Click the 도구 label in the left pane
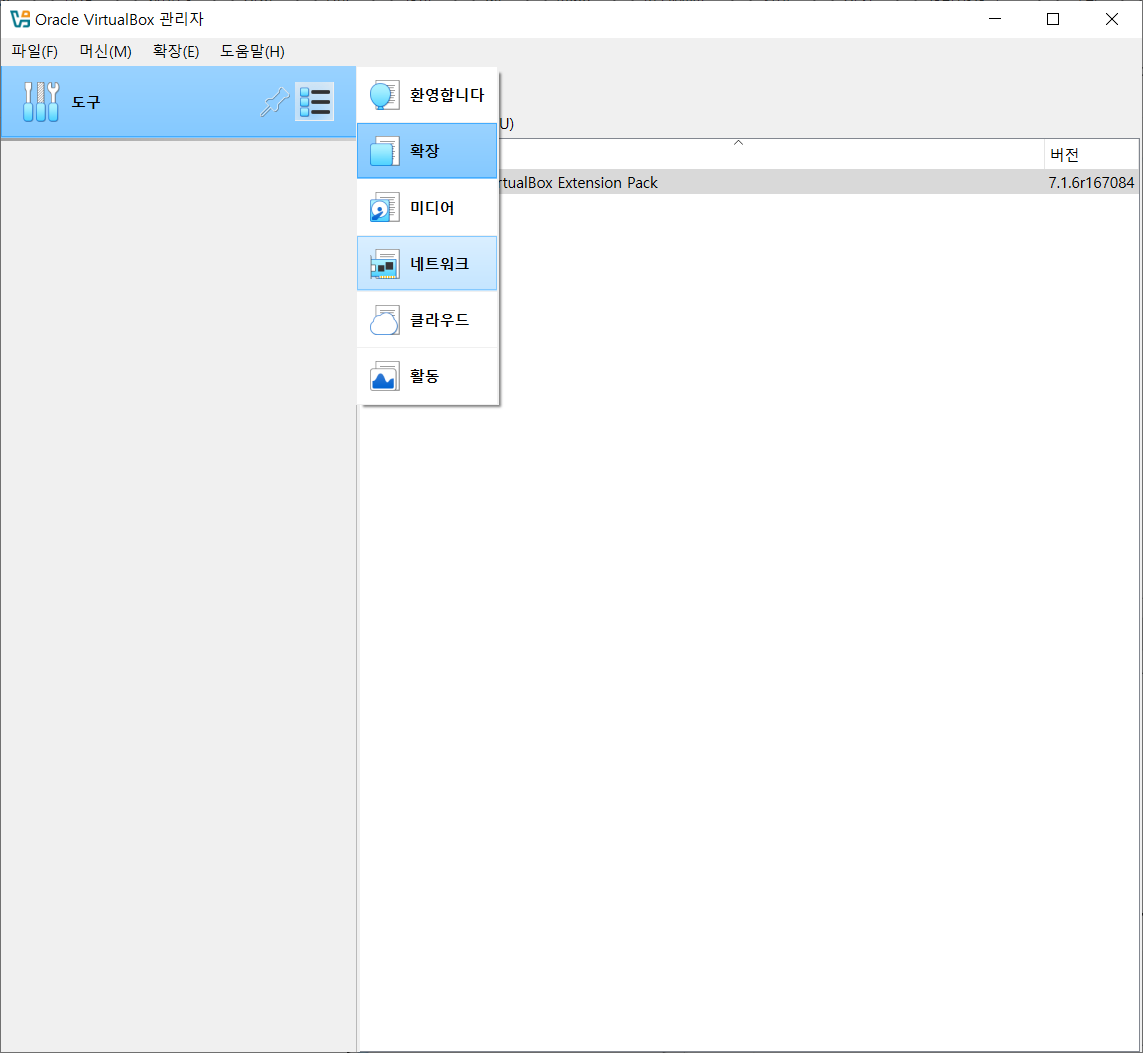1143x1053 pixels. point(85,102)
